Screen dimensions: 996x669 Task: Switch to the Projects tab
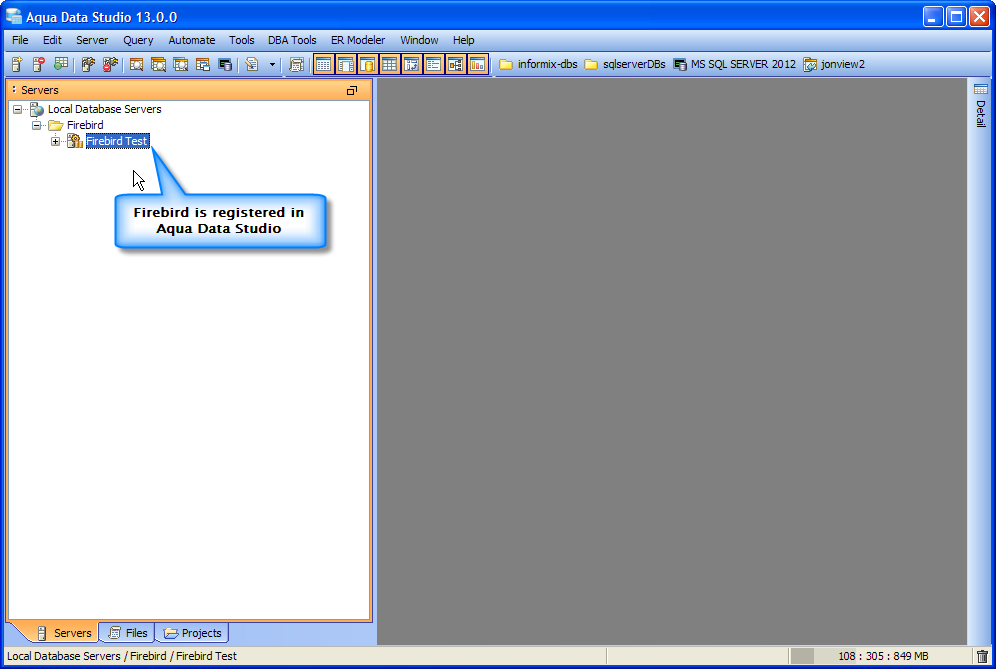192,633
